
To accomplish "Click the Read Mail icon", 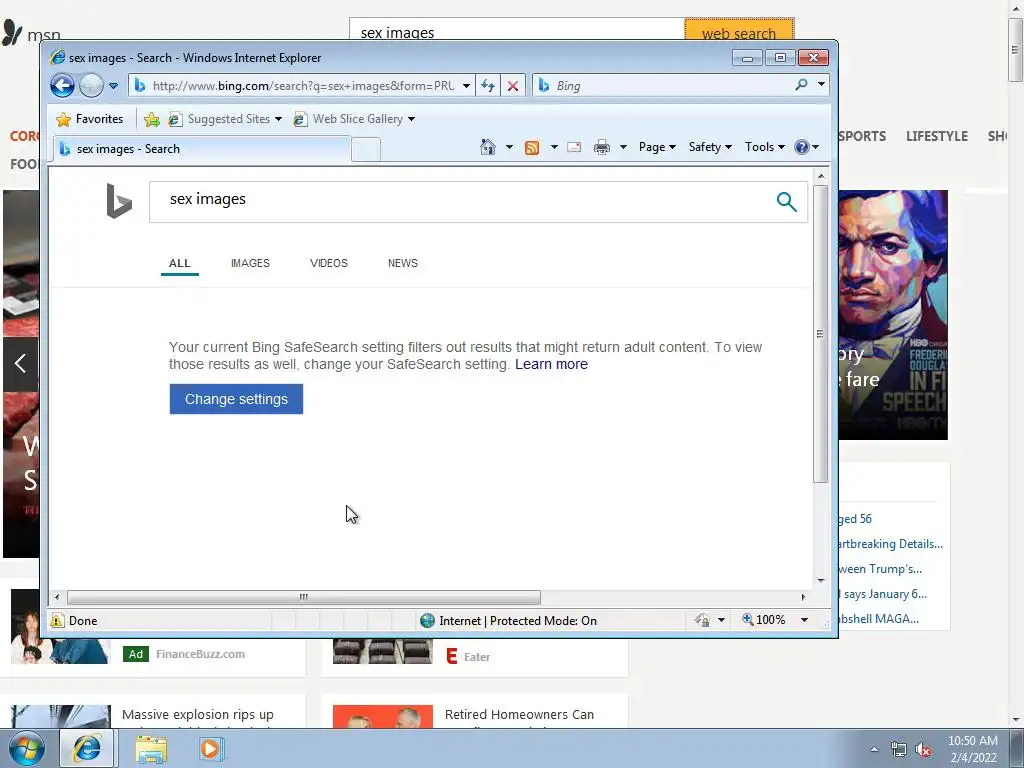I will point(574,147).
